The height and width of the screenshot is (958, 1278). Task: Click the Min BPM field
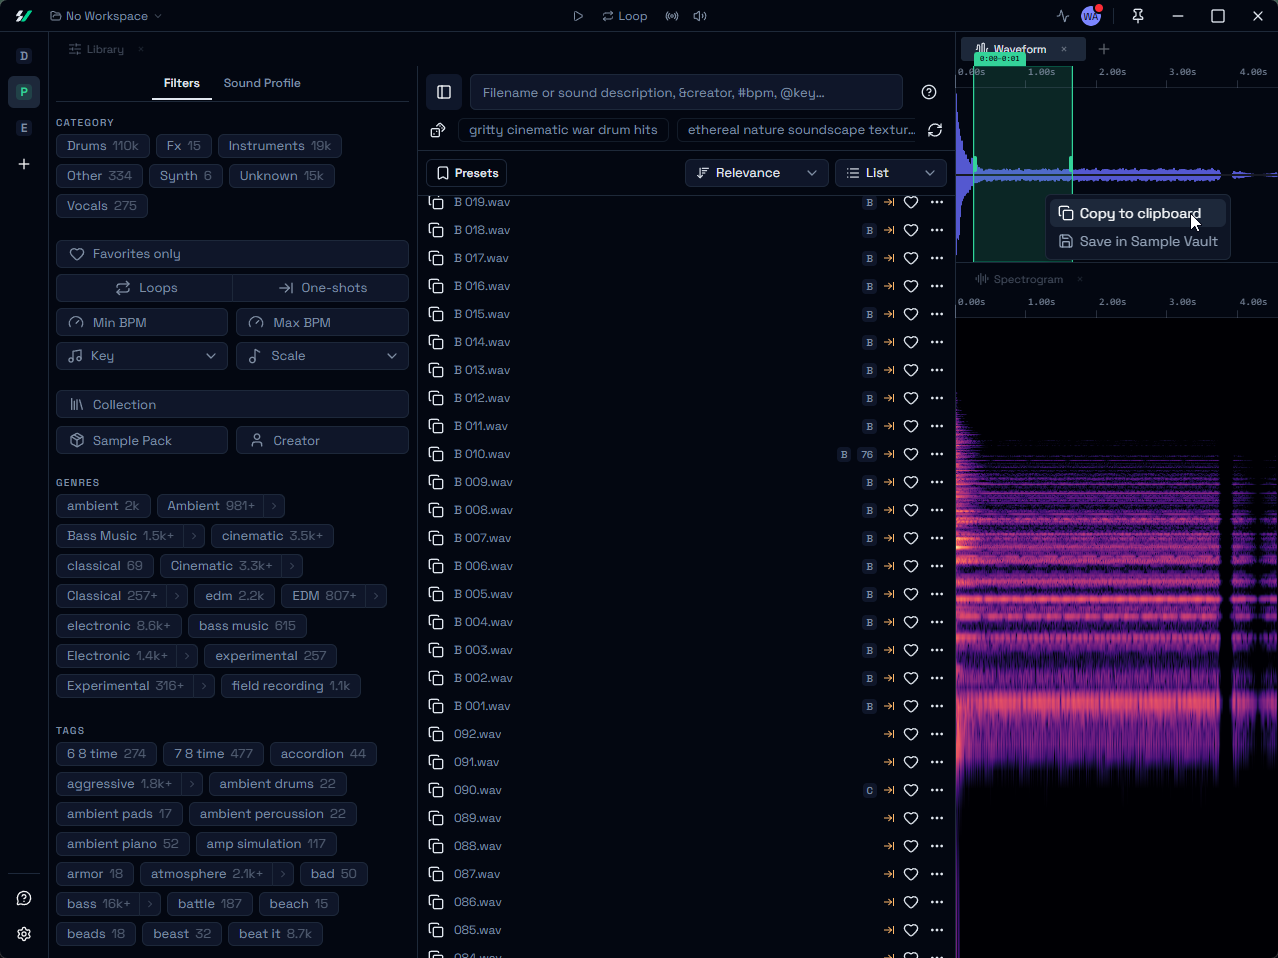pos(142,322)
